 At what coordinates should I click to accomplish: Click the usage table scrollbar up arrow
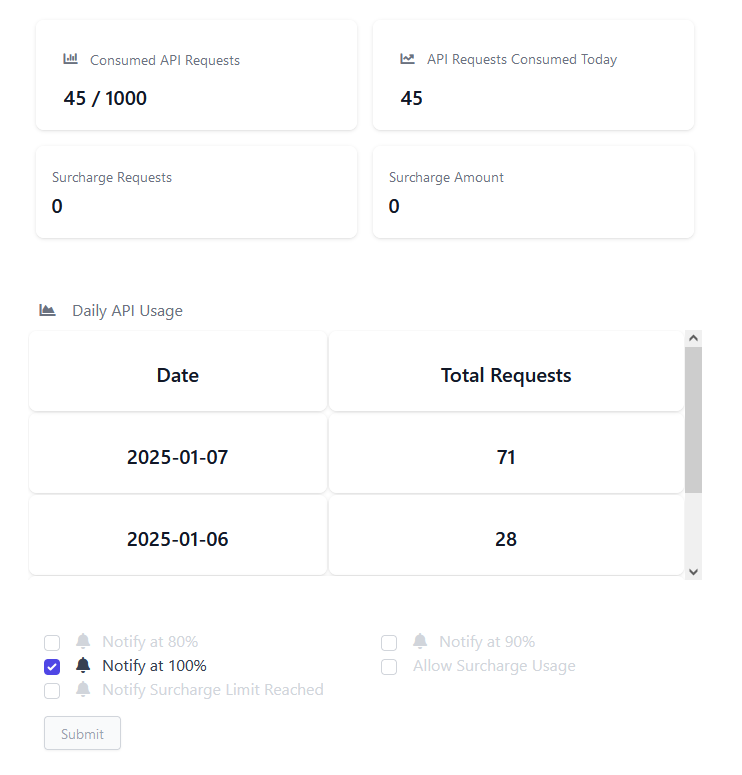(694, 338)
